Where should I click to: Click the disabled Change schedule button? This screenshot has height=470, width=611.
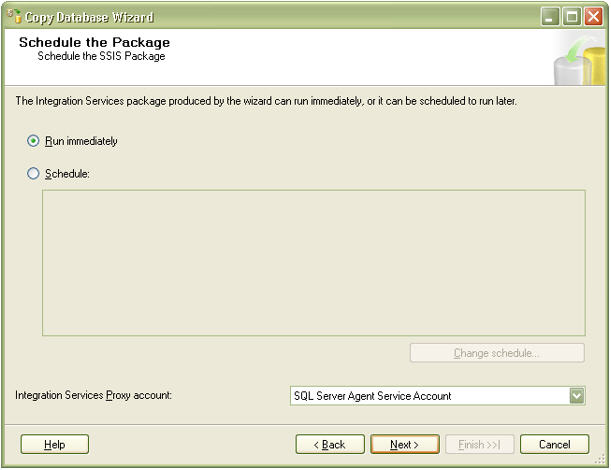[497, 353]
